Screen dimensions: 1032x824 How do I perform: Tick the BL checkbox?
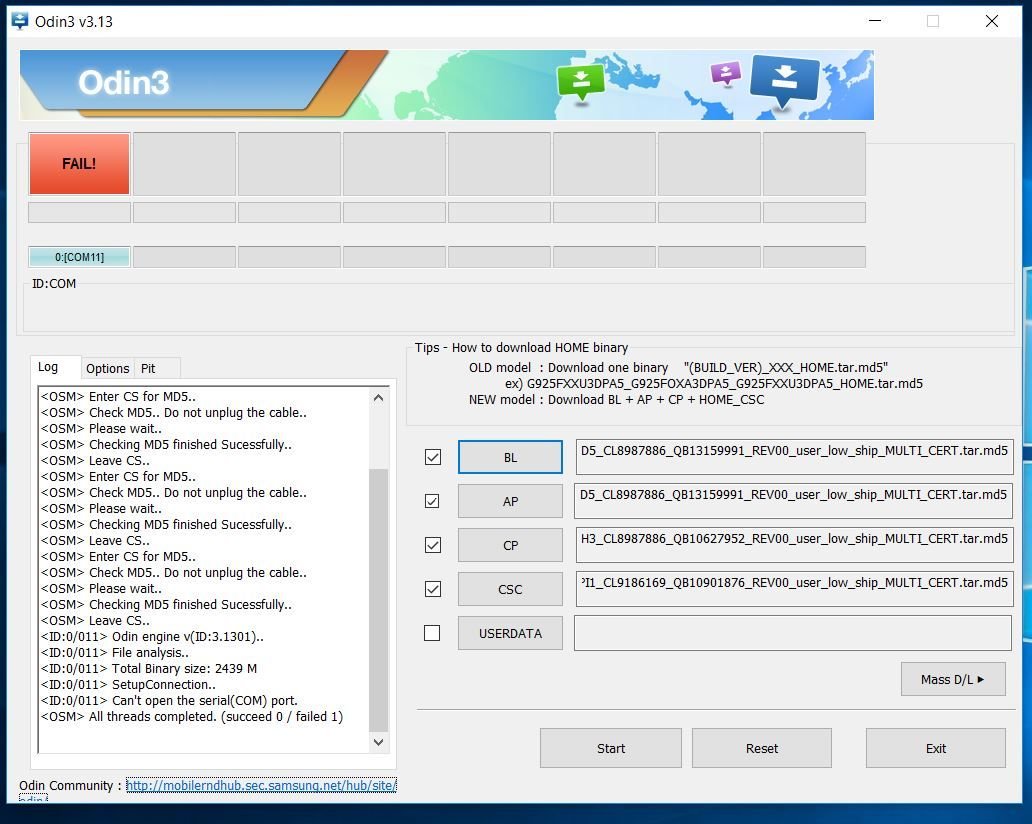[432, 457]
